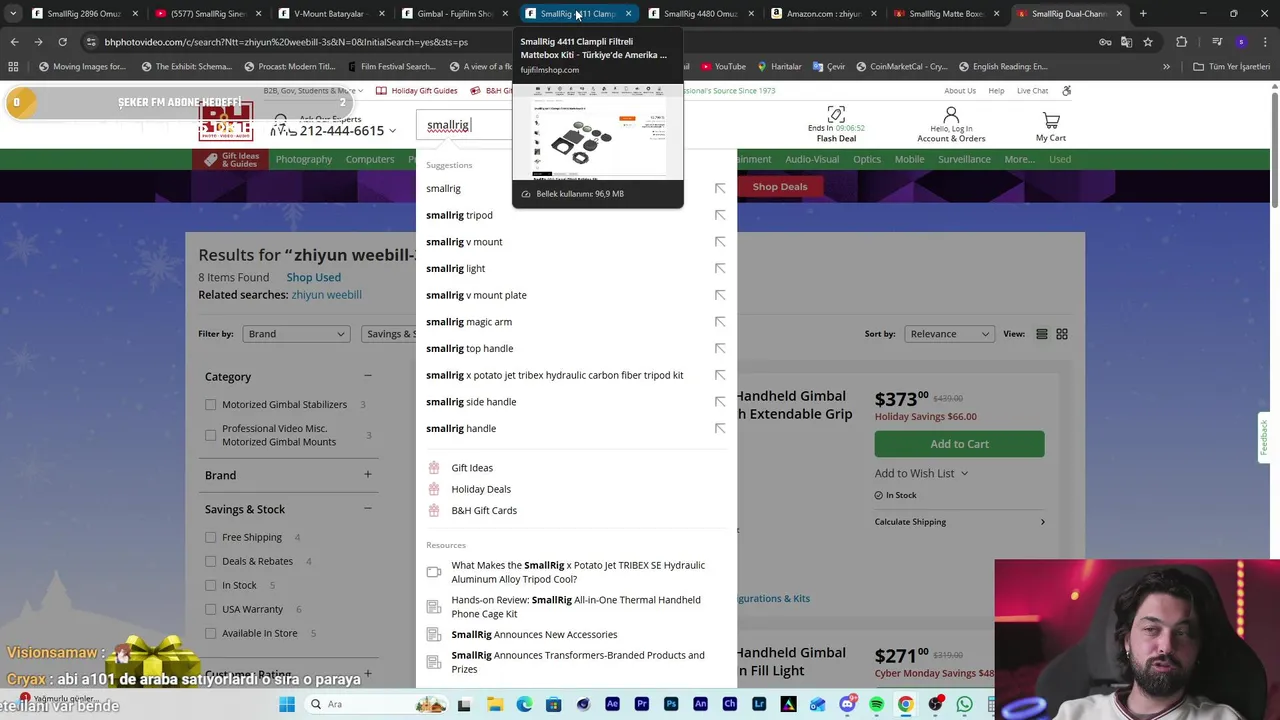Open Calculate Shipping
This screenshot has height=720, width=1280.
click(960, 522)
